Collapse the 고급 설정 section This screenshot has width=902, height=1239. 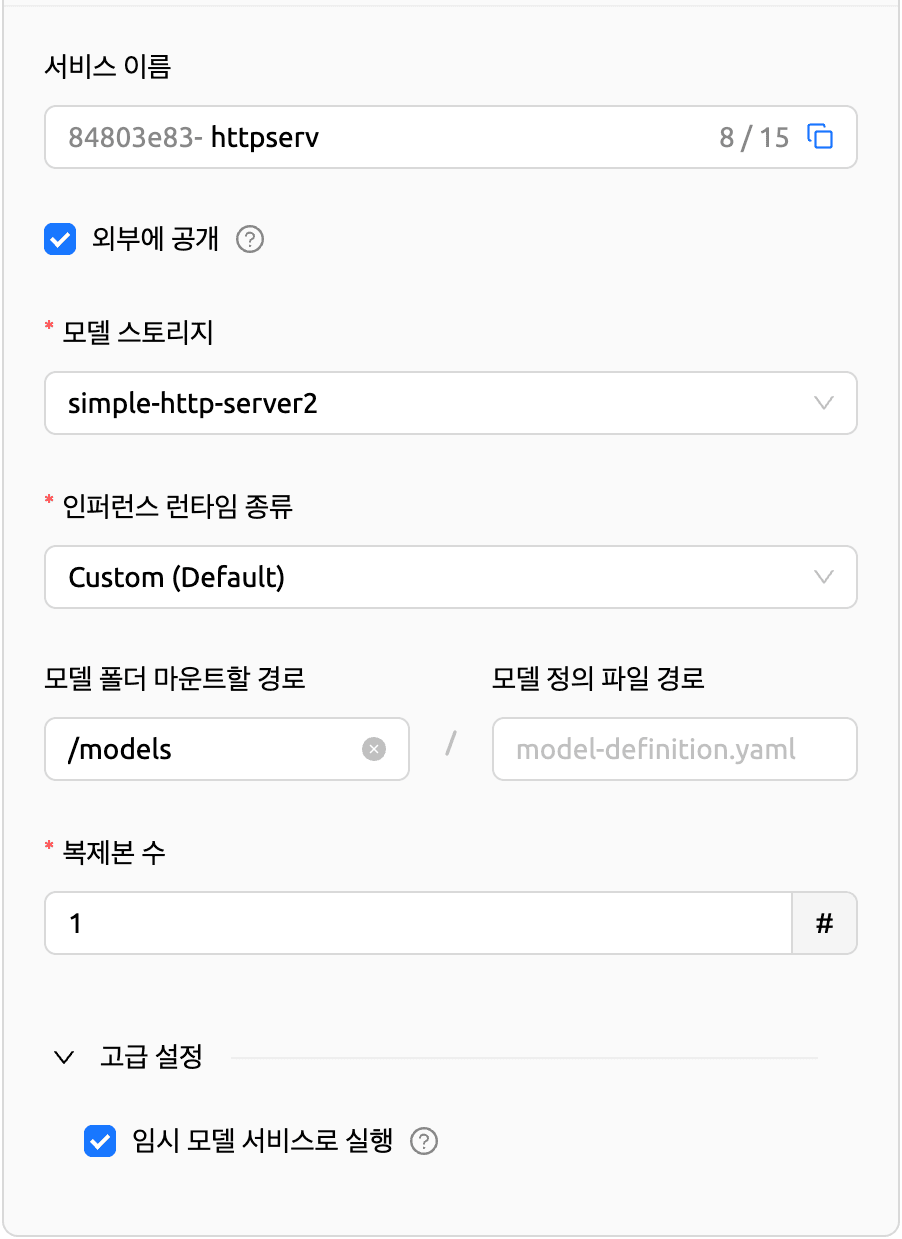pyautogui.click(x=65, y=1057)
